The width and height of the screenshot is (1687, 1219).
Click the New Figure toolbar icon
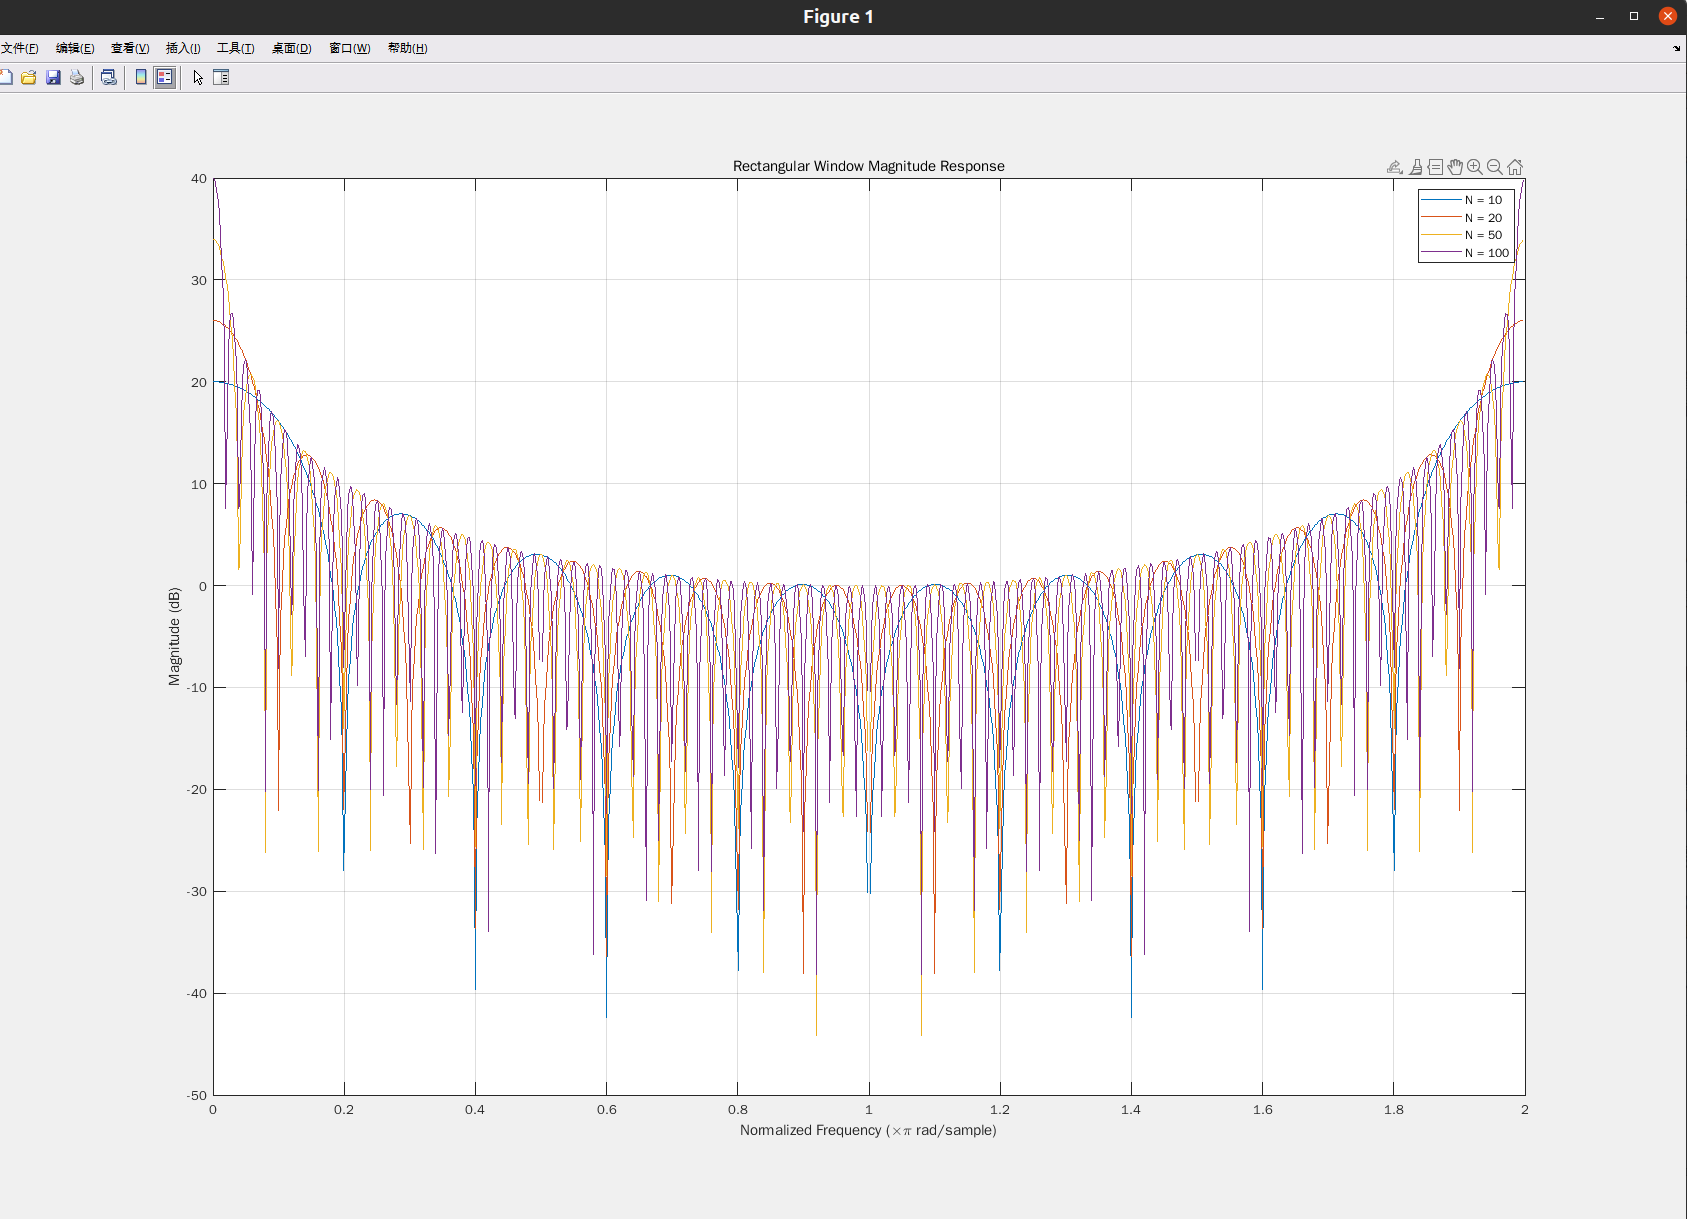click(x=5, y=77)
